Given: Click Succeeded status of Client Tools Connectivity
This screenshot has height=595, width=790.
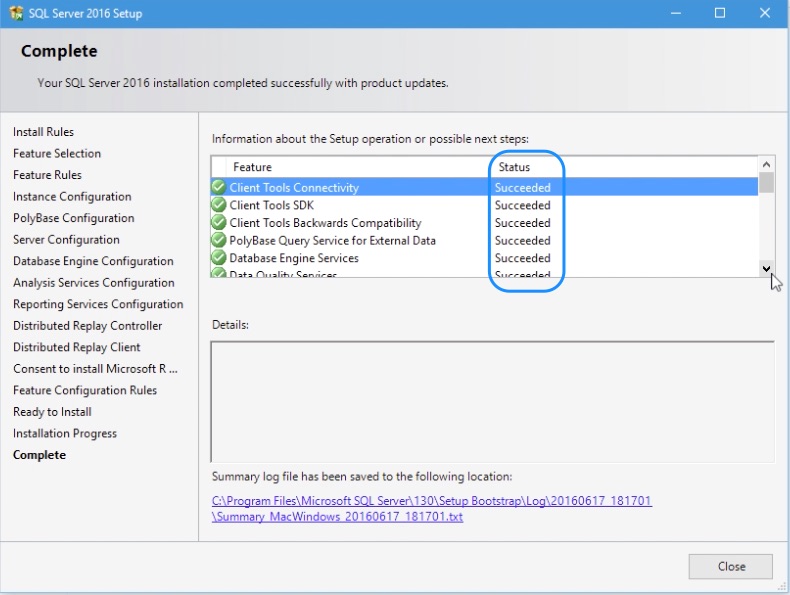Looking at the screenshot, I should coord(522,187).
